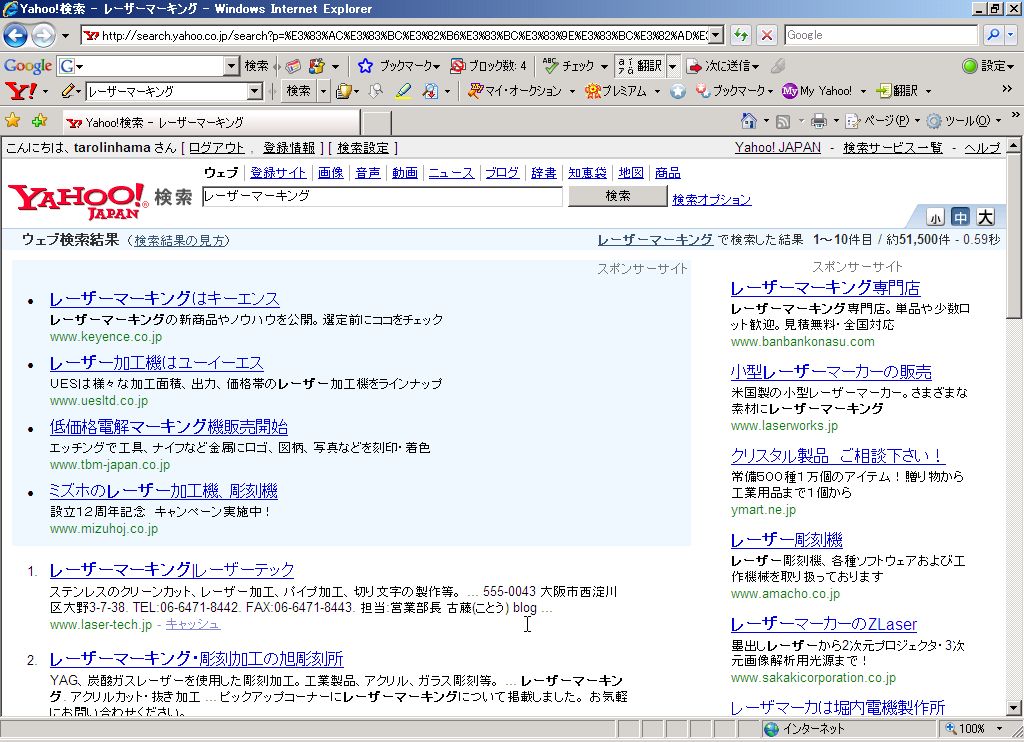Switch to ニュース search tab

(451, 173)
